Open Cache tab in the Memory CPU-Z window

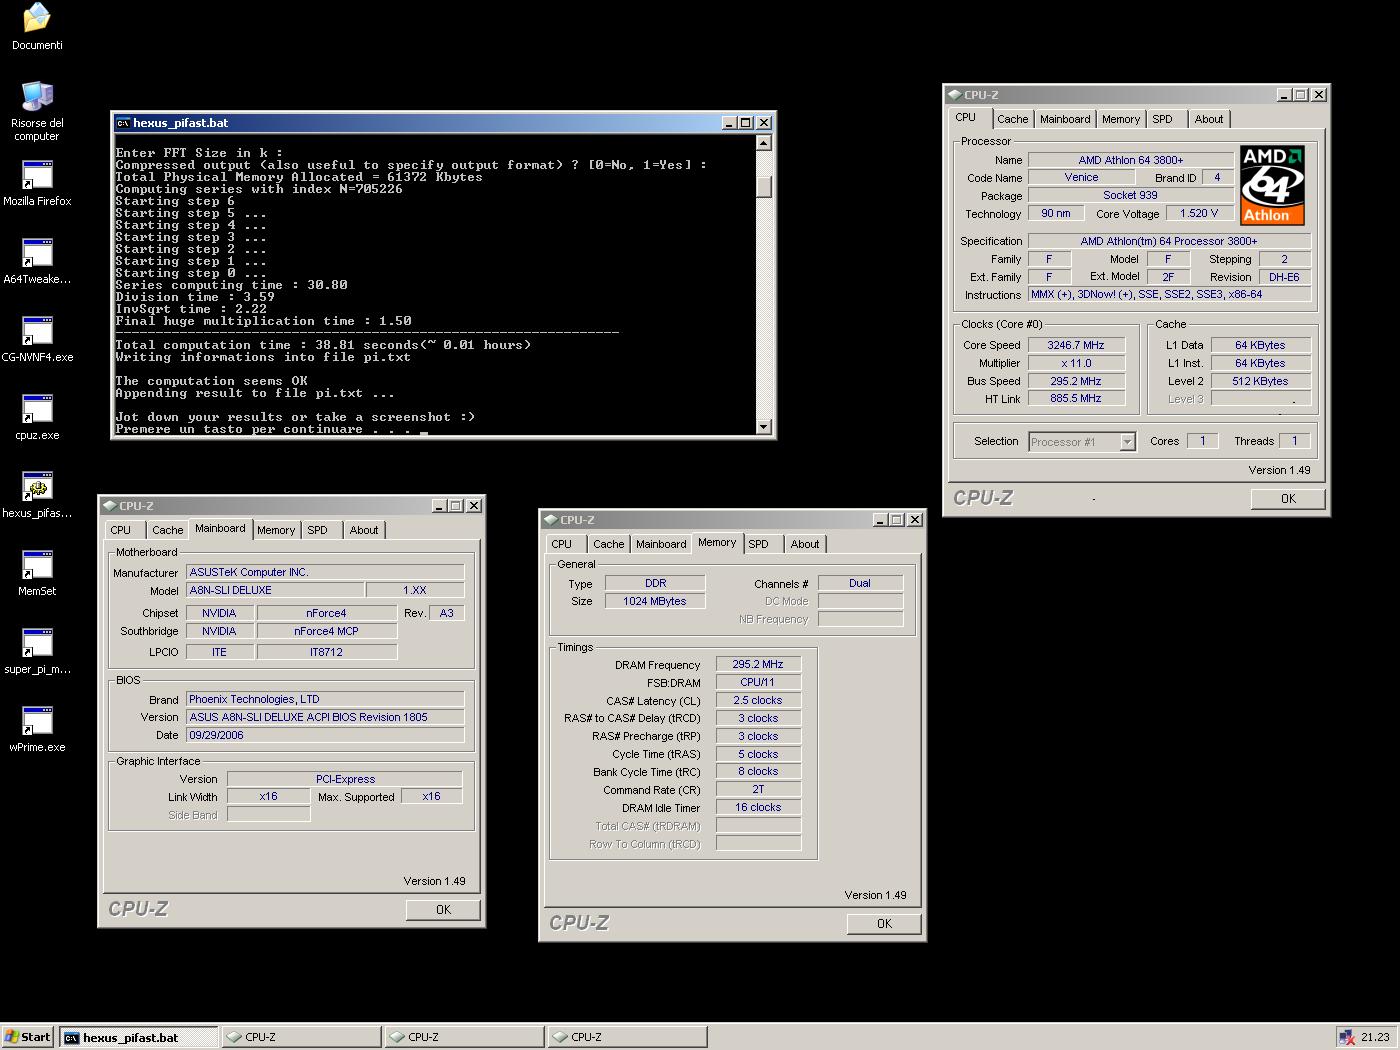click(x=608, y=544)
